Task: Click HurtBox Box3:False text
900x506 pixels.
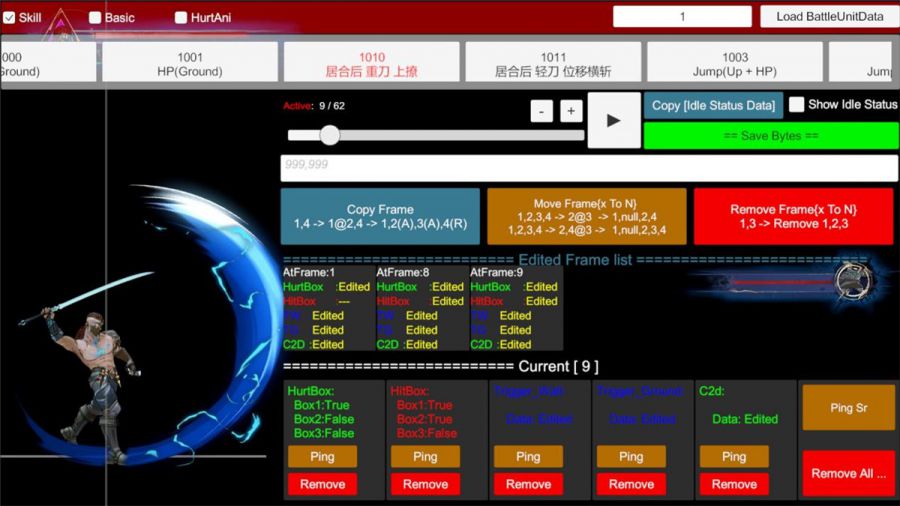Action: coord(324,433)
